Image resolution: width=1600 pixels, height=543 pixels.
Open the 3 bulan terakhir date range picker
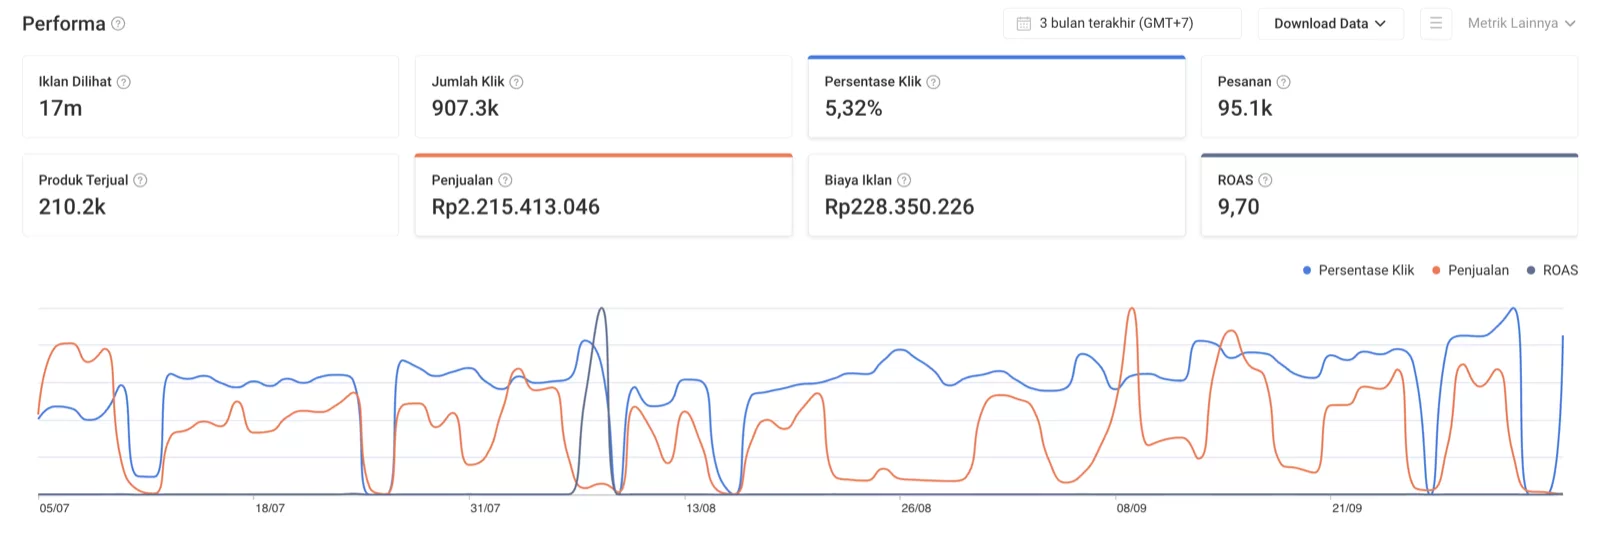(1122, 23)
